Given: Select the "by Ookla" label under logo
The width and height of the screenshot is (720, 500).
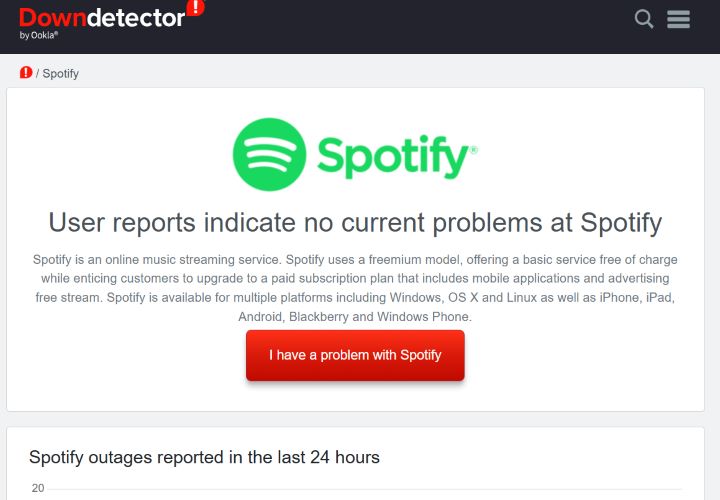Looking at the screenshot, I should point(39,36).
